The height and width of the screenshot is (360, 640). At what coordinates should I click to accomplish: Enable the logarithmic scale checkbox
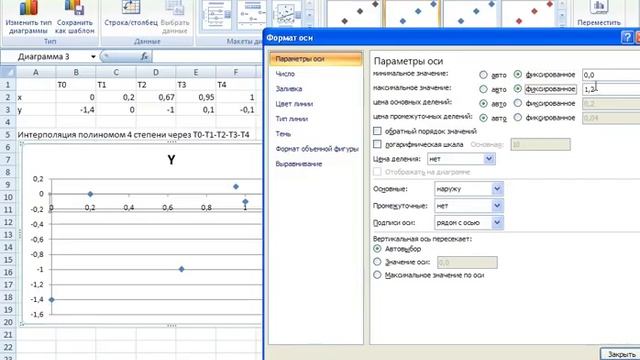click(x=378, y=144)
